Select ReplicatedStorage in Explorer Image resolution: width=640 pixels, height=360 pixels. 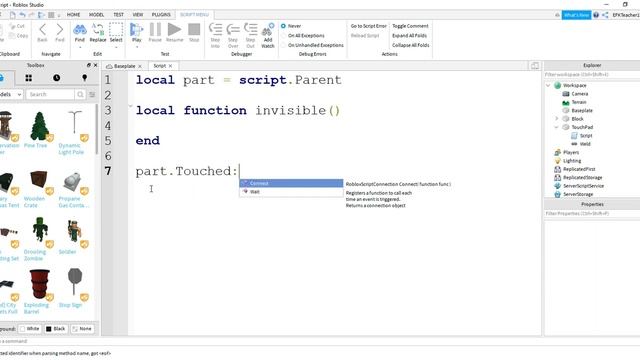(582, 178)
